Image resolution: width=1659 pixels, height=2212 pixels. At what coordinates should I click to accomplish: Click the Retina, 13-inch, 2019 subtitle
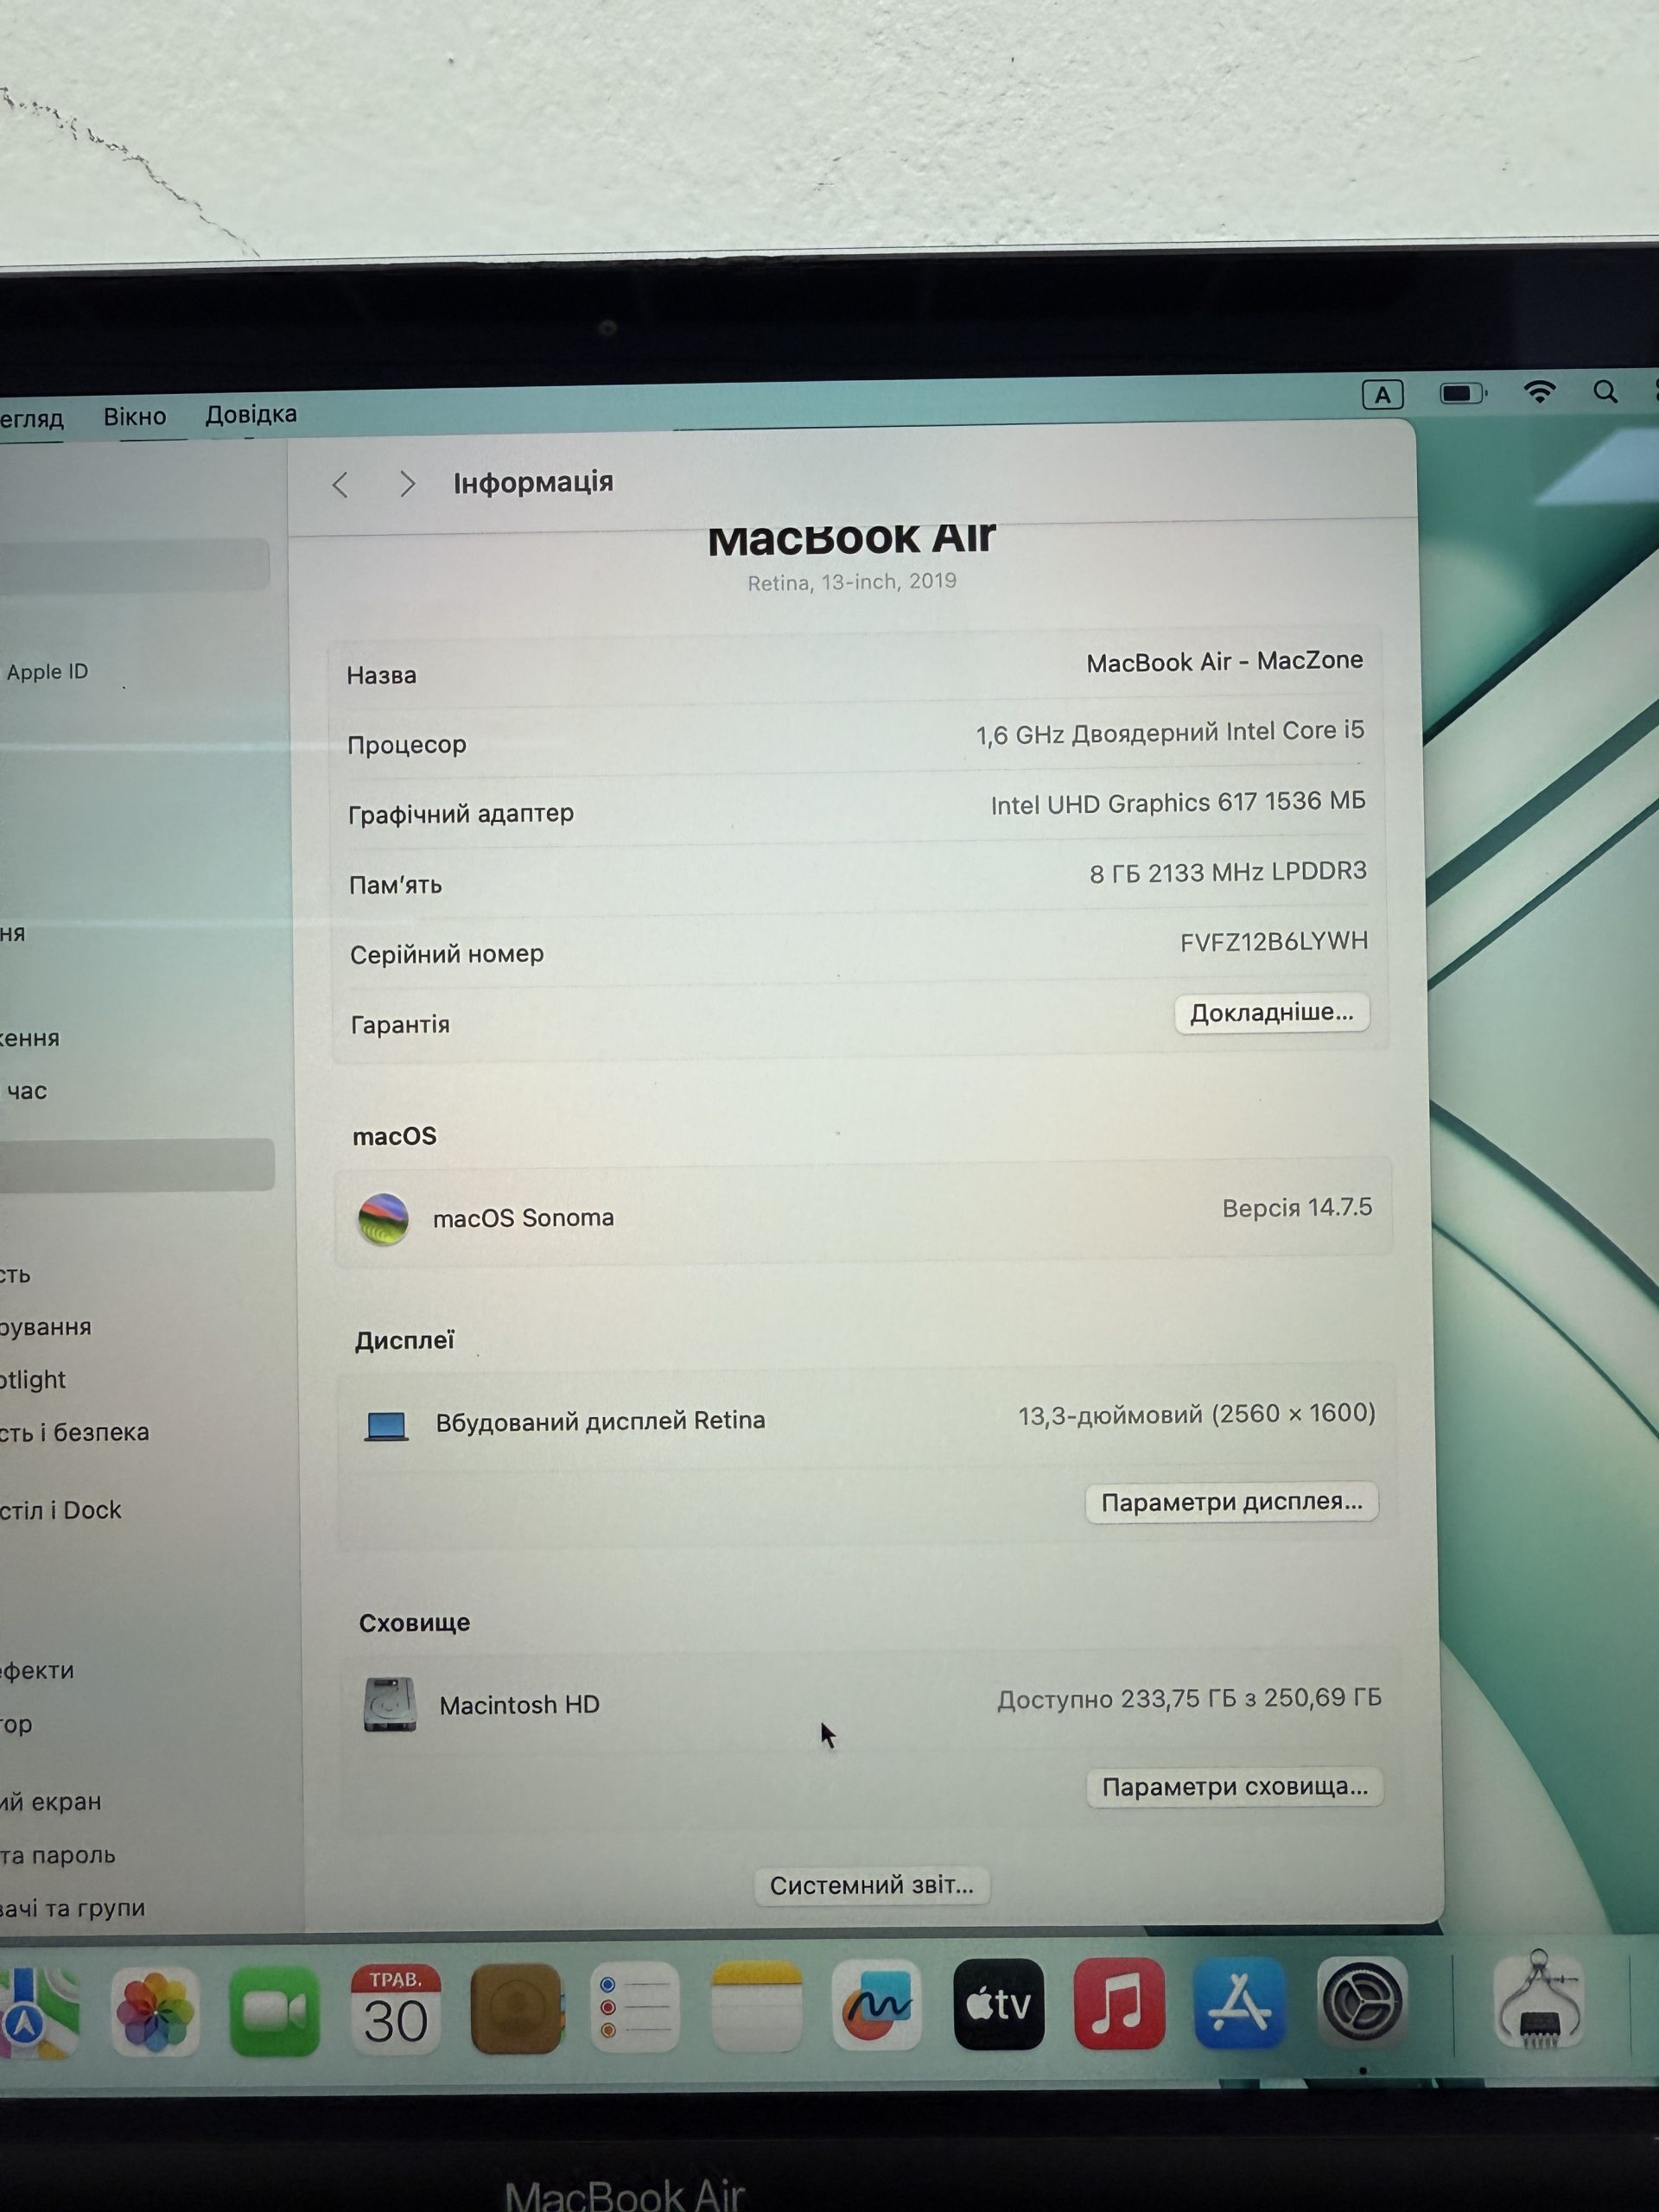click(x=852, y=582)
